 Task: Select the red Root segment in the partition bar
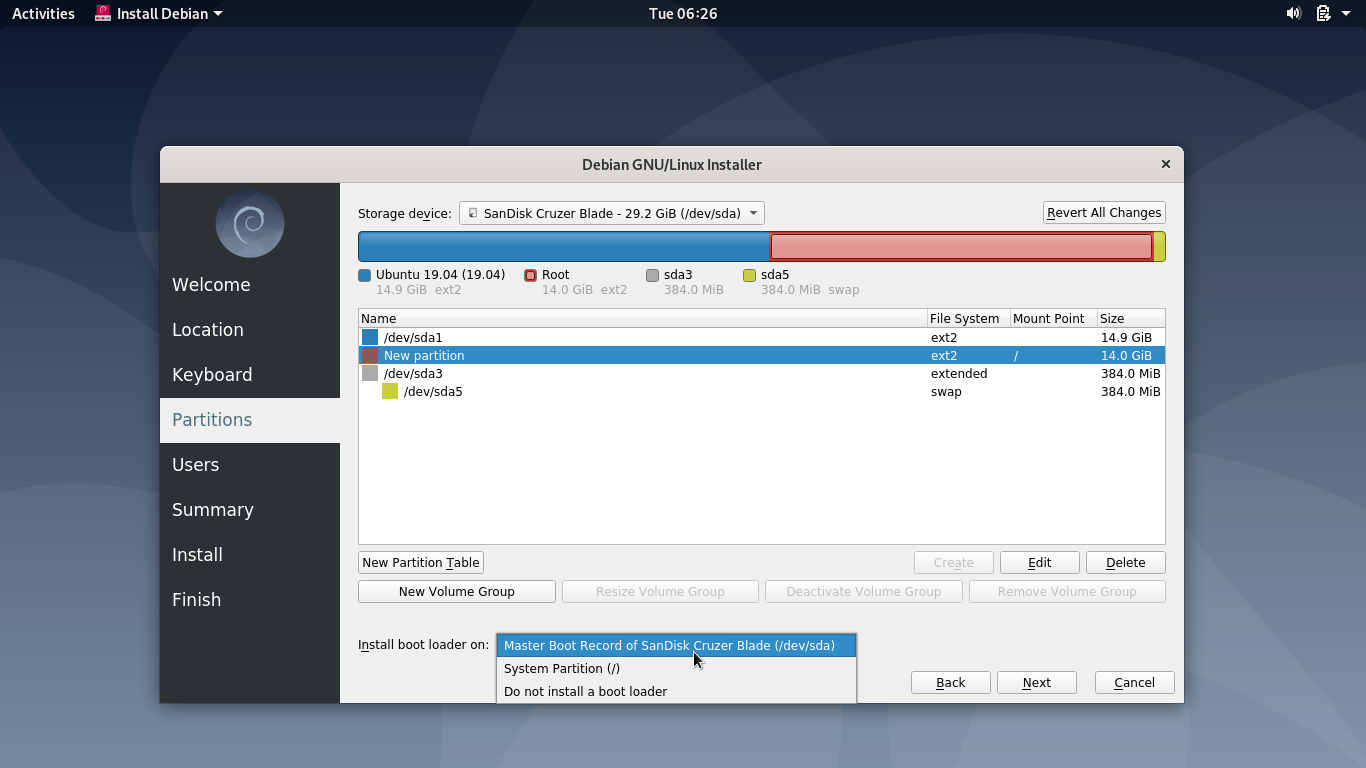tap(961, 247)
